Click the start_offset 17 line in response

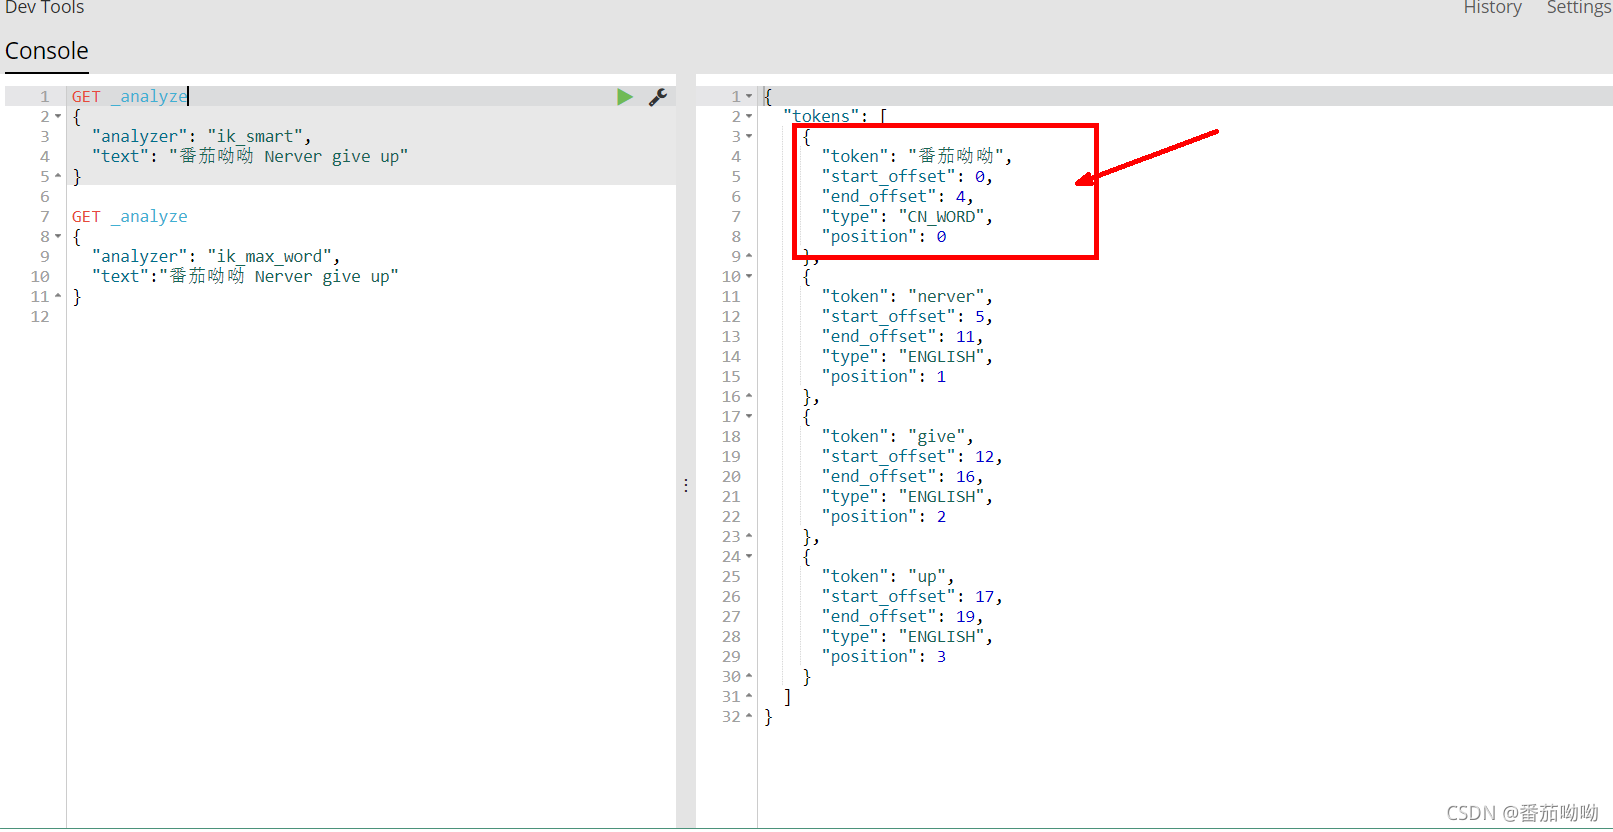click(x=911, y=597)
